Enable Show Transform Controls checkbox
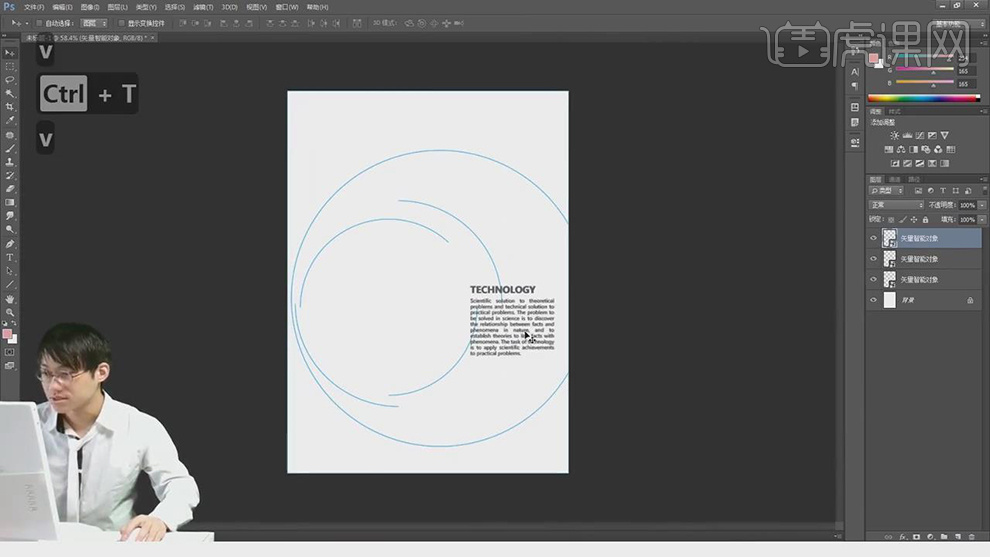This screenshot has width=990, height=557. [x=122, y=22]
